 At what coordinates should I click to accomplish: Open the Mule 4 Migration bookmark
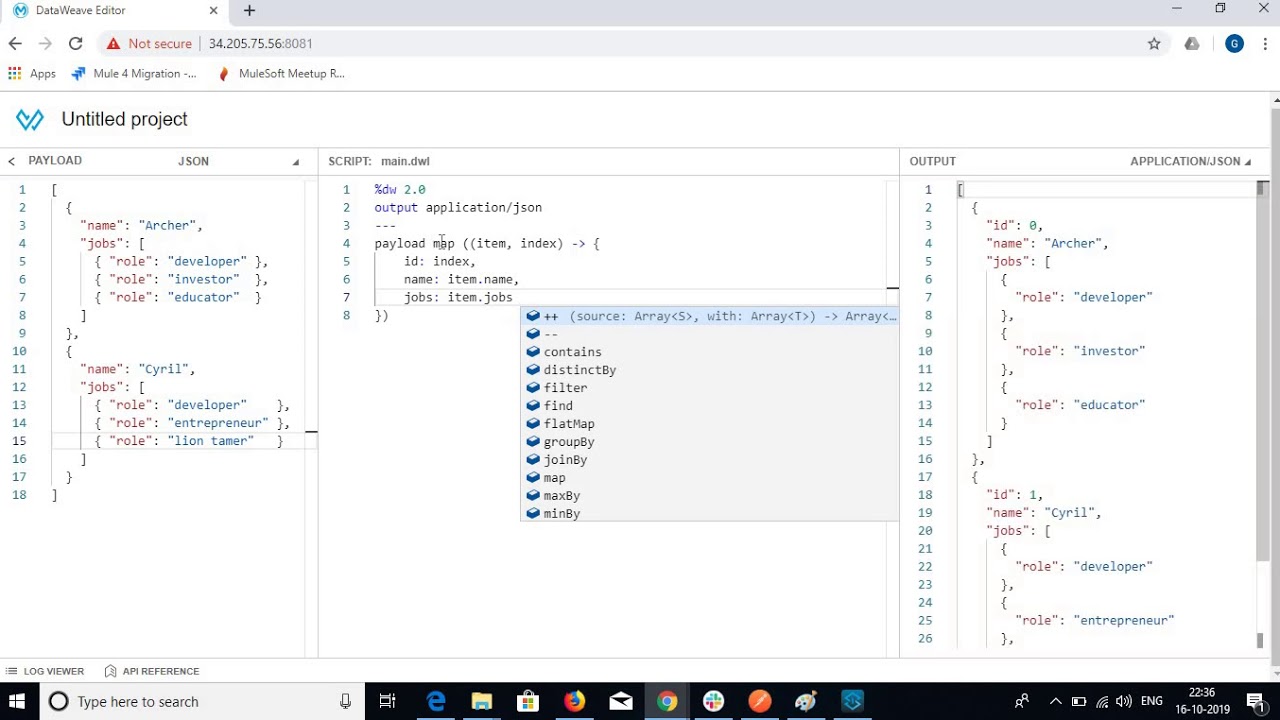[135, 73]
